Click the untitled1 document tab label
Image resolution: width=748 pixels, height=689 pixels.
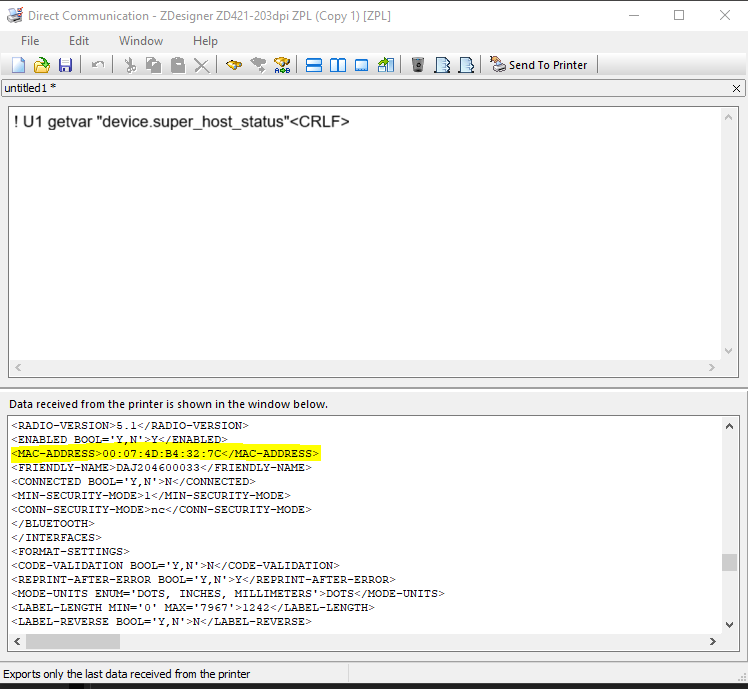tap(29, 88)
